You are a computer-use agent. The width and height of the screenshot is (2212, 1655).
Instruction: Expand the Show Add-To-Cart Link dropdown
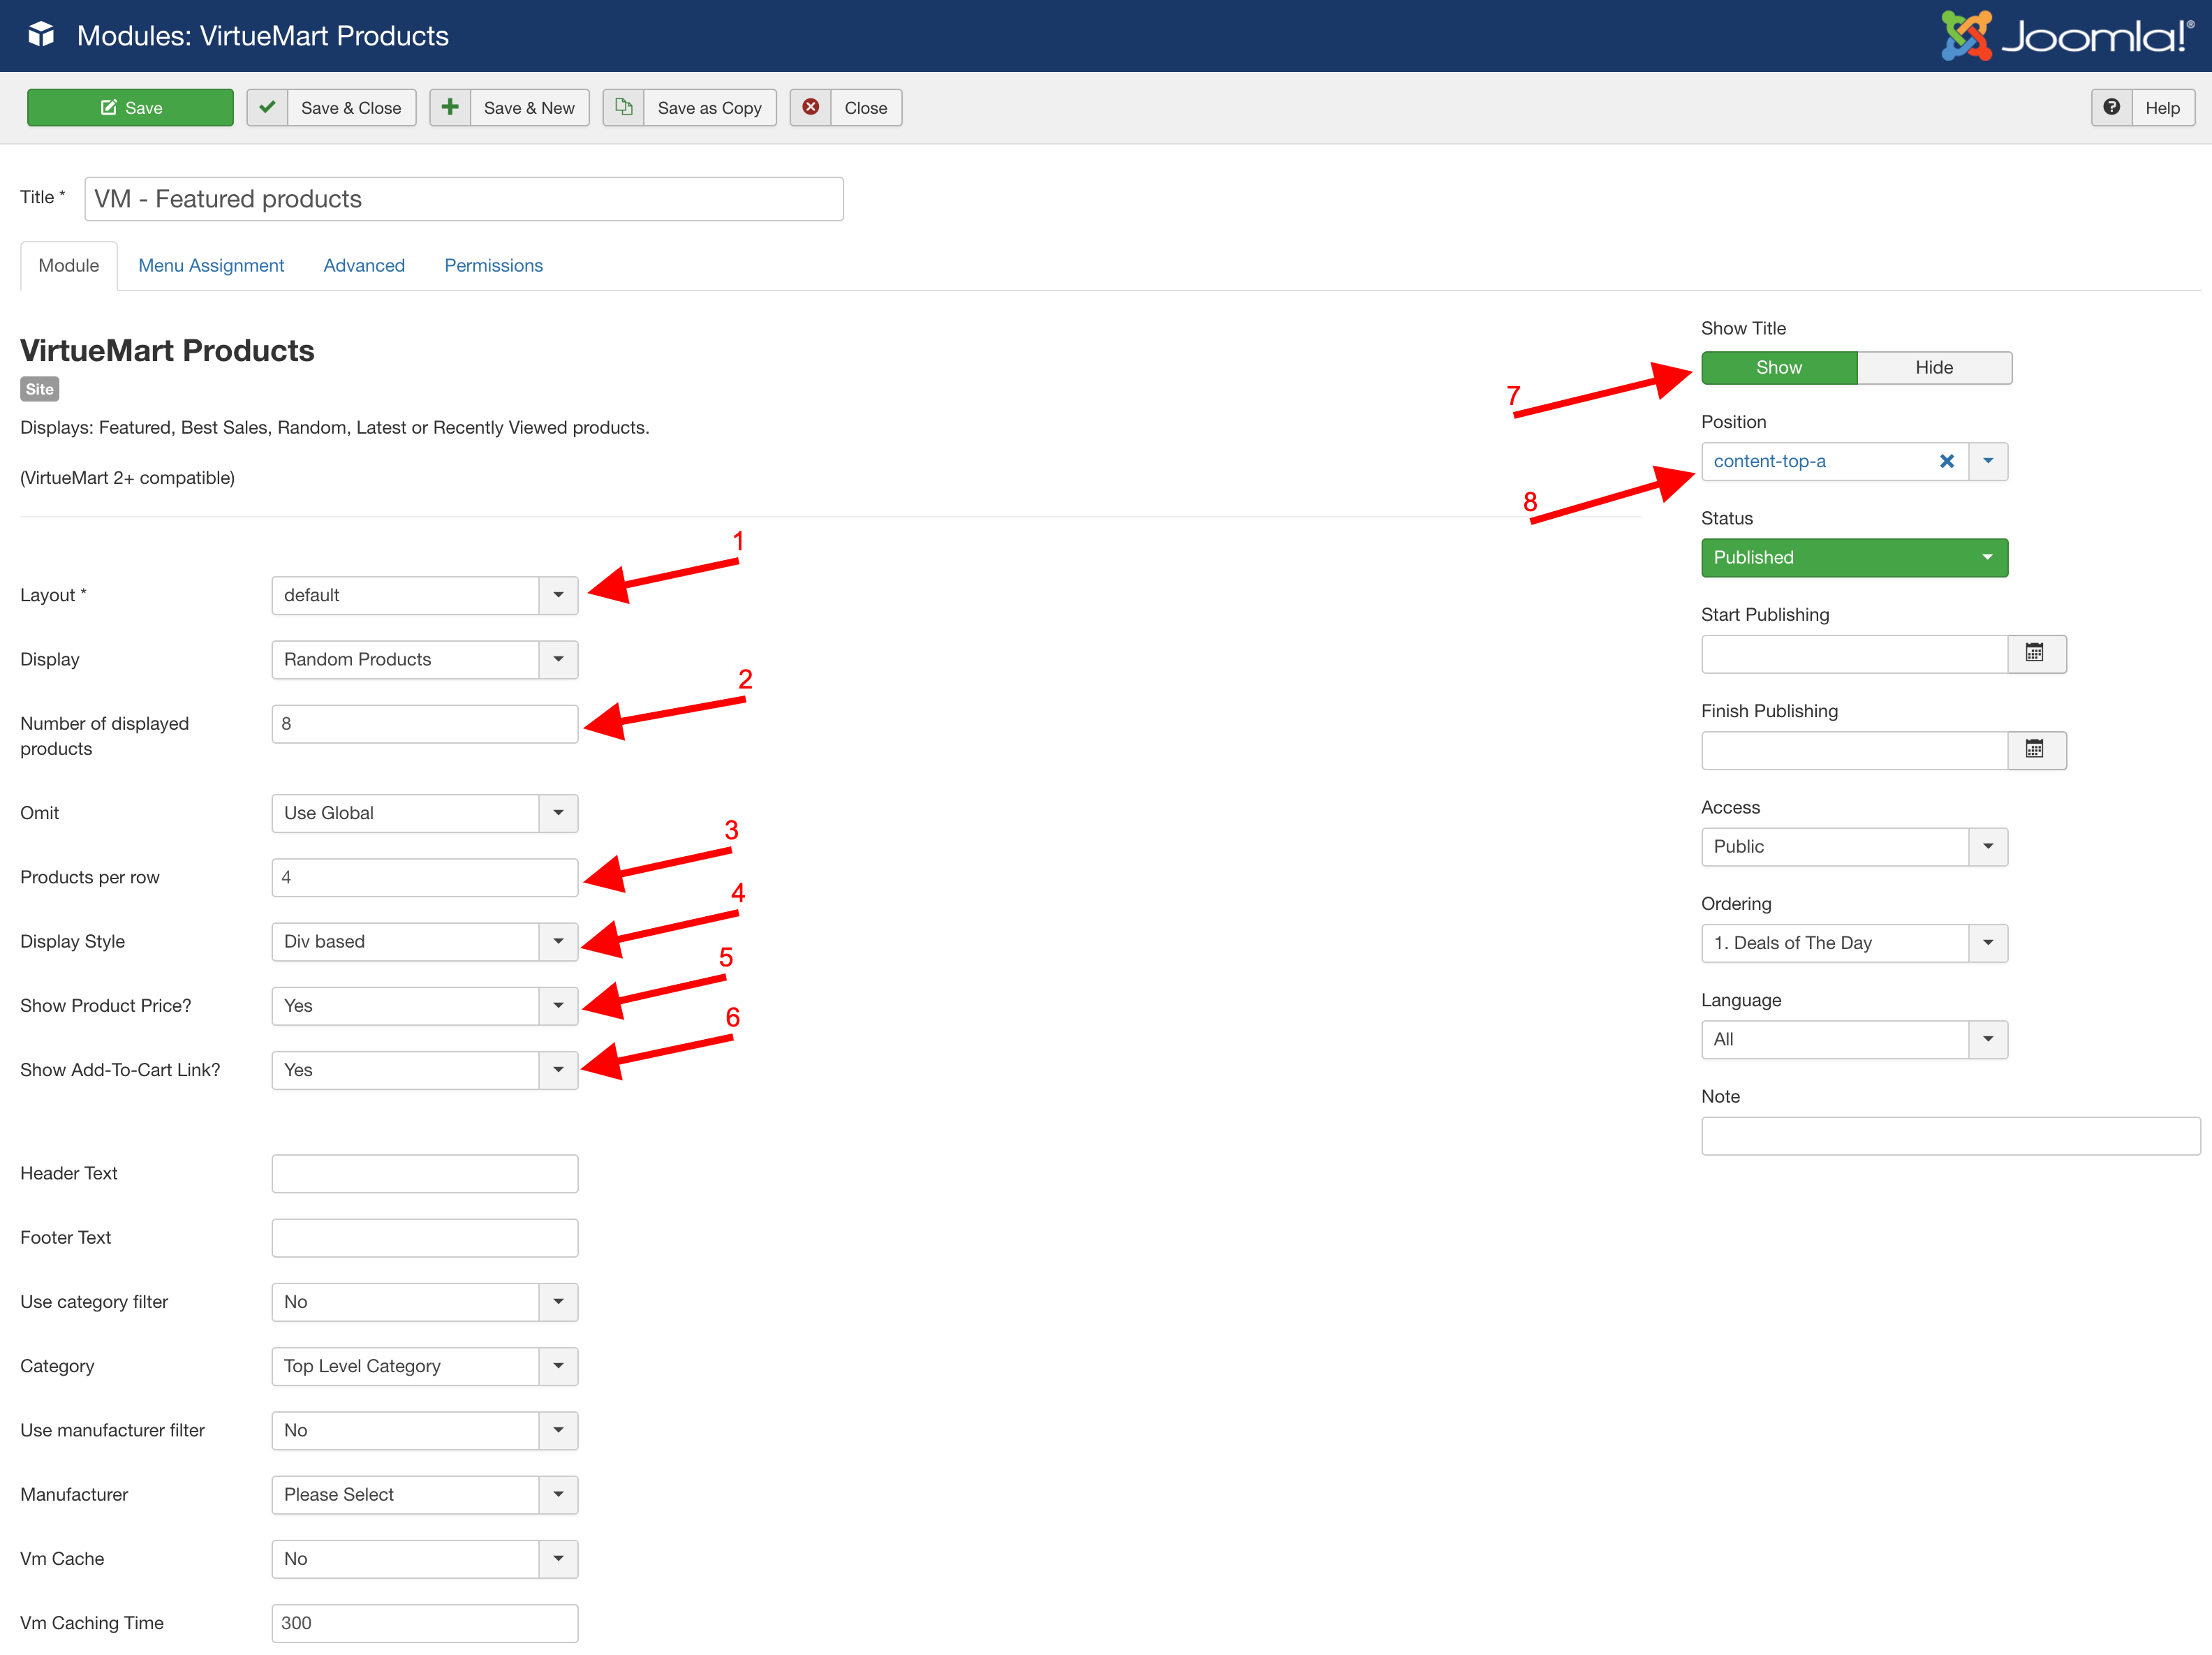click(424, 1069)
